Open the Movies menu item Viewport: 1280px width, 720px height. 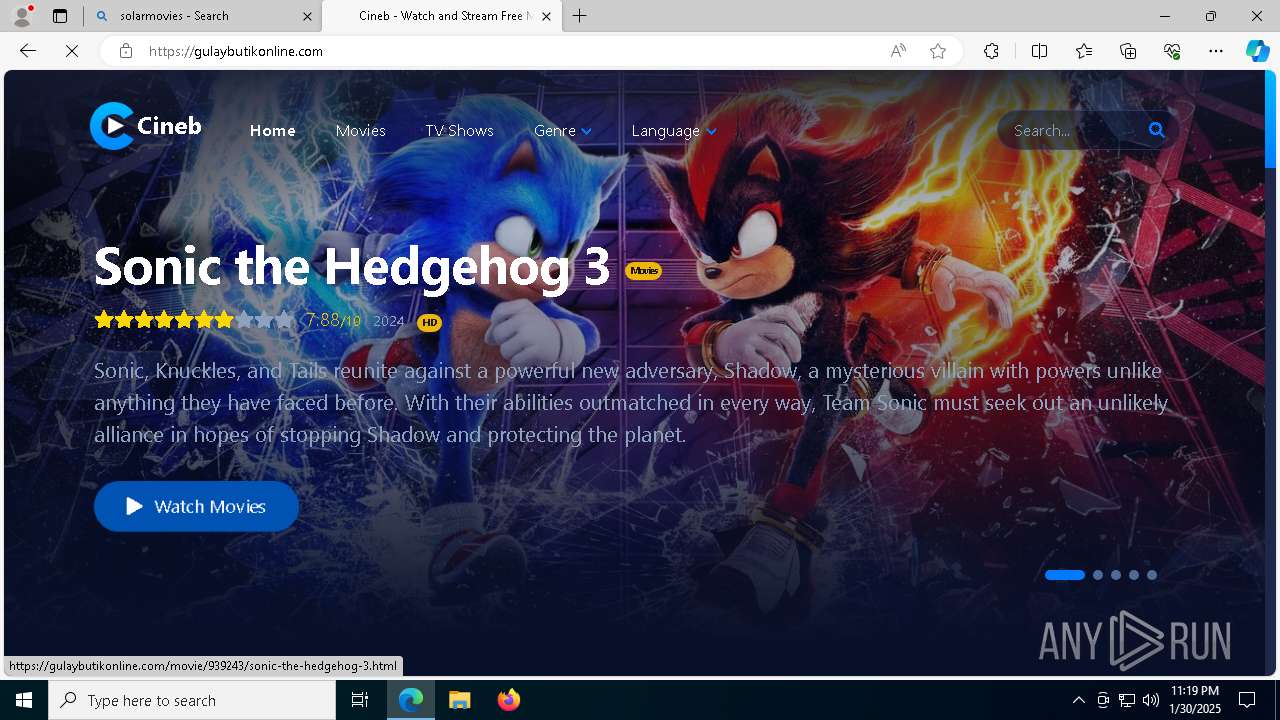click(360, 130)
